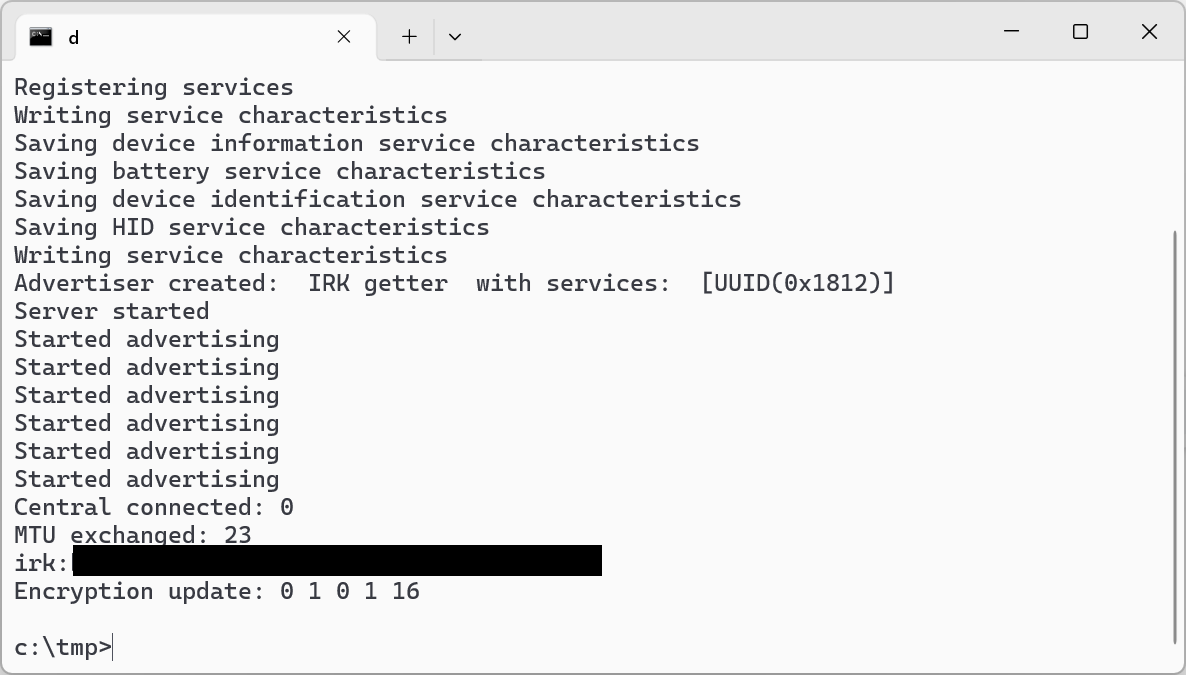Image resolution: width=1186 pixels, height=675 pixels.
Task: Click the 'Central connected: 0' output line
Action: [154, 507]
